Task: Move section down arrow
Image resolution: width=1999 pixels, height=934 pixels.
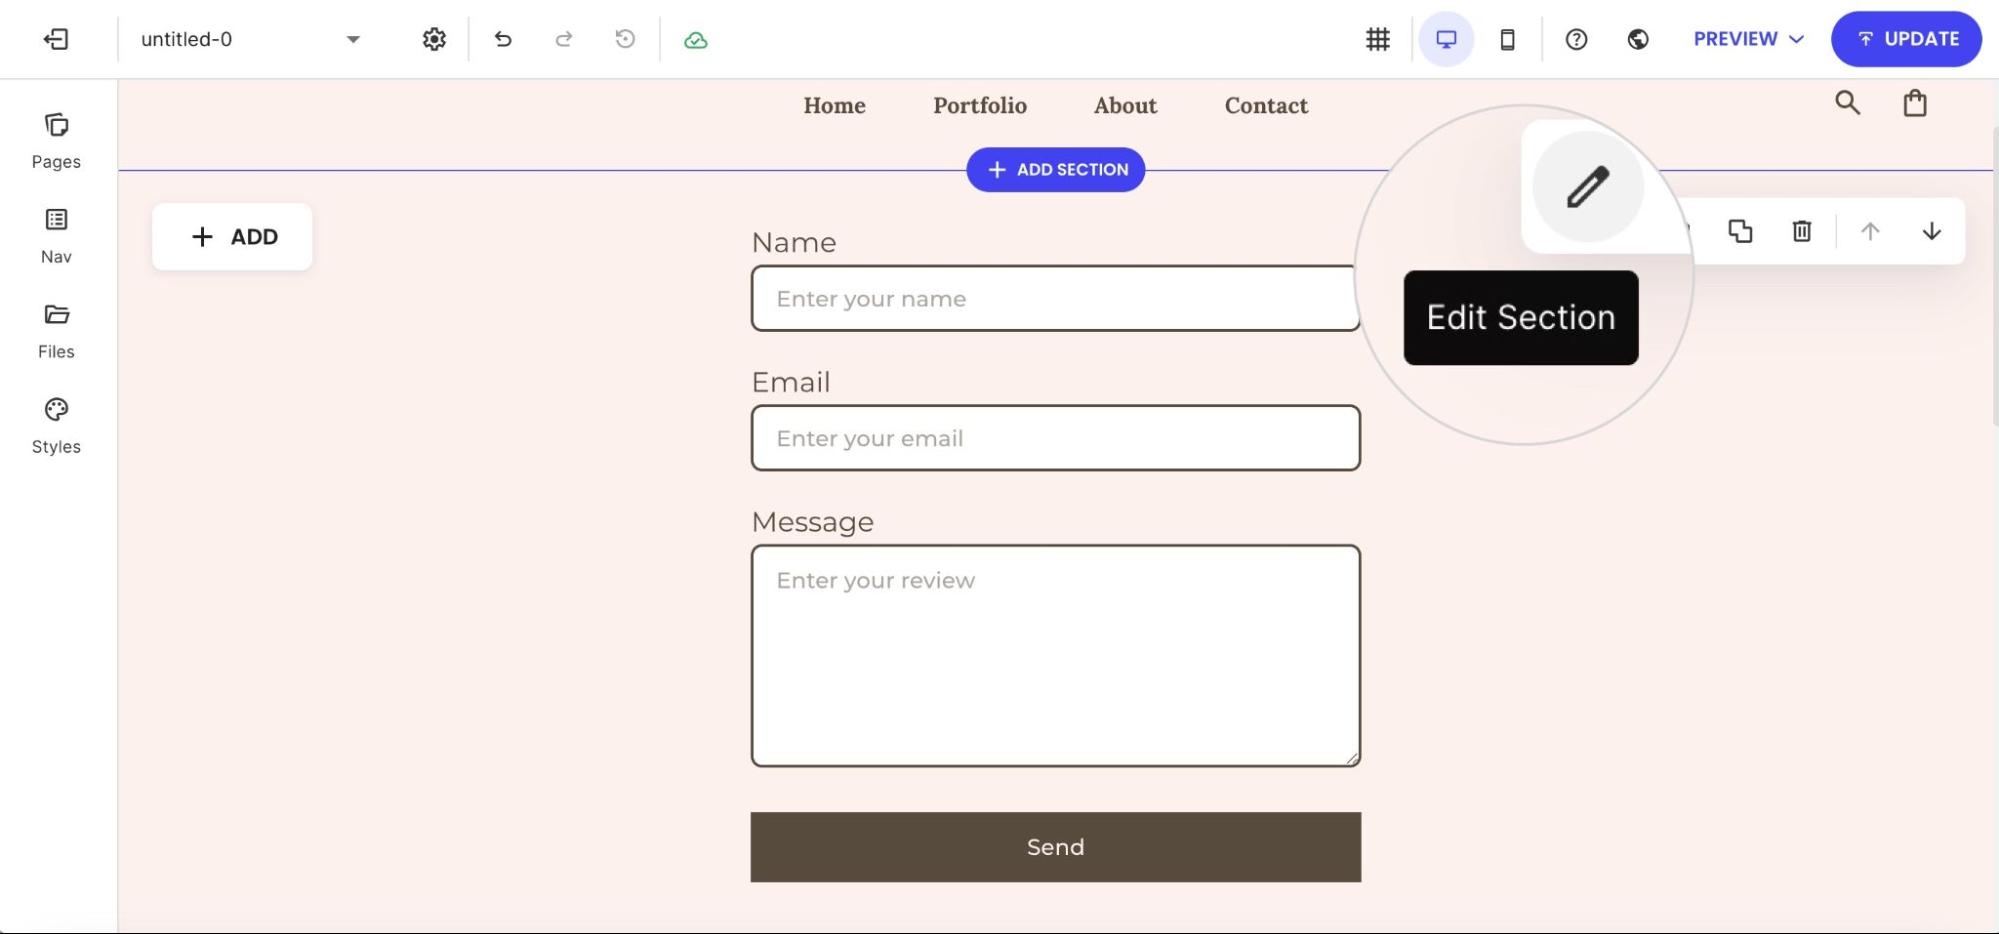Action: pos(1931,231)
